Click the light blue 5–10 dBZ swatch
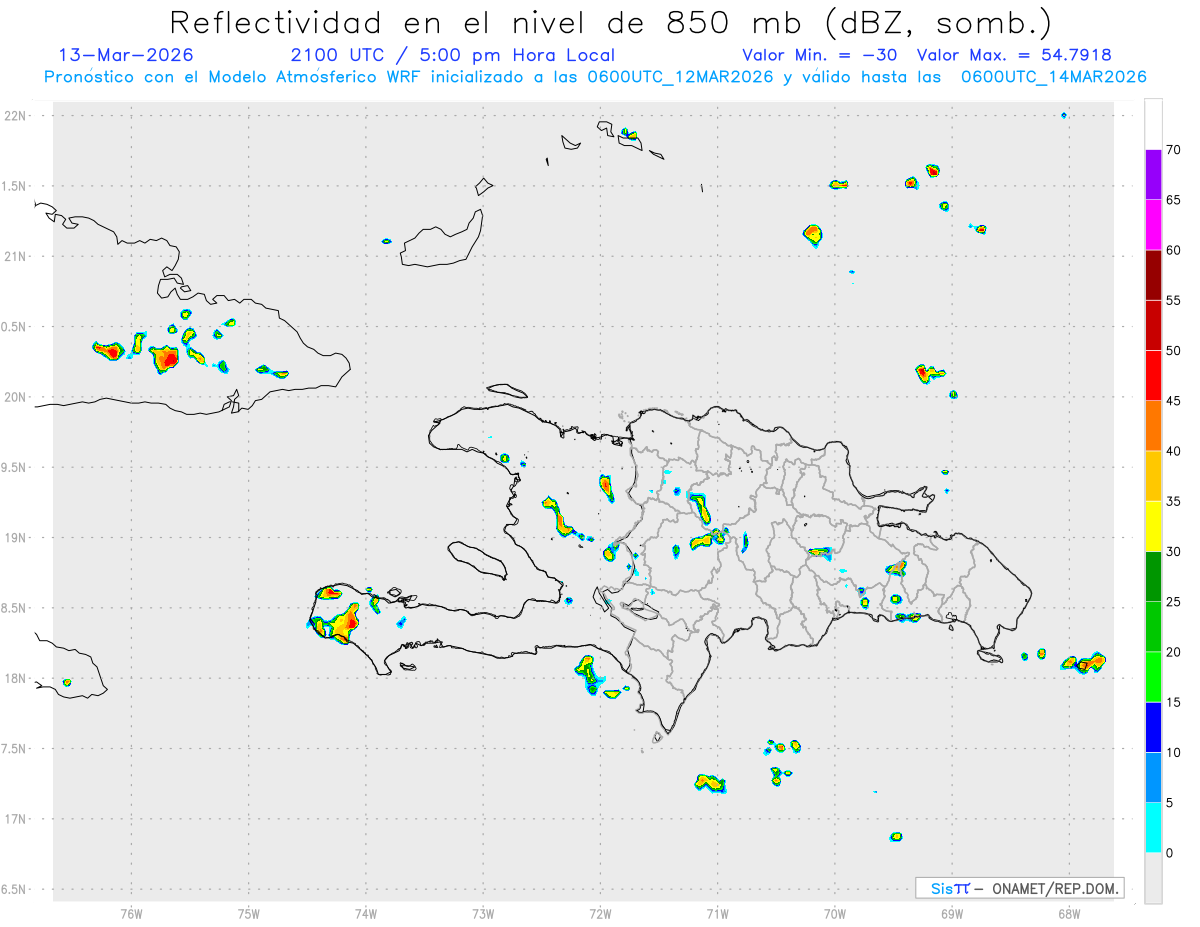The width and height of the screenshot is (1200, 927). coord(1153,778)
